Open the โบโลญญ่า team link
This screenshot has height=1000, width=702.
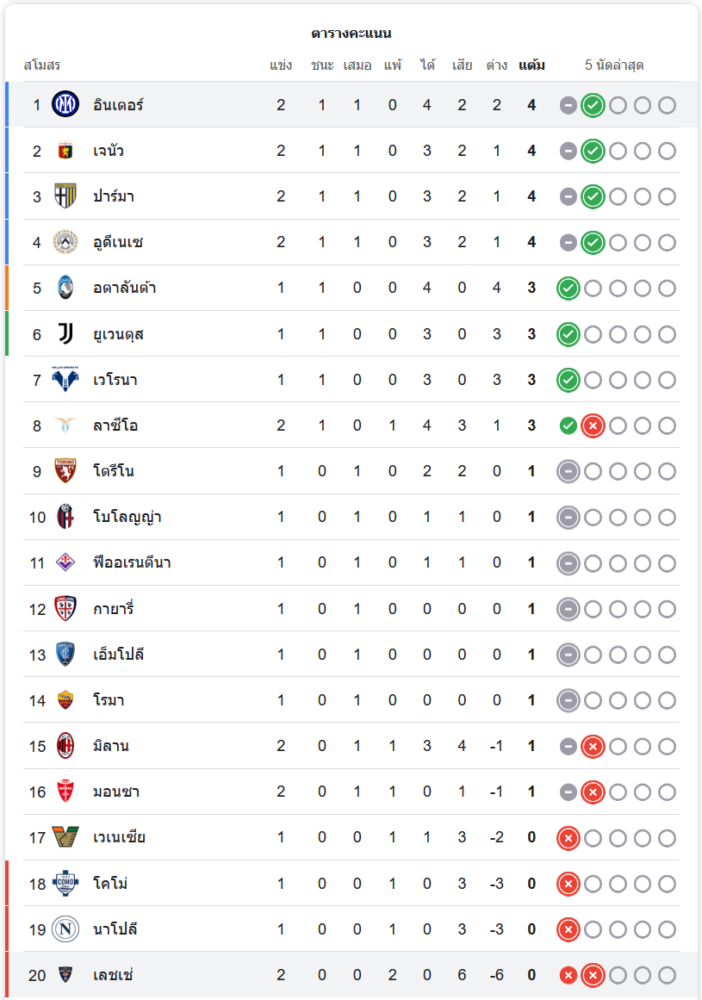coord(127,517)
